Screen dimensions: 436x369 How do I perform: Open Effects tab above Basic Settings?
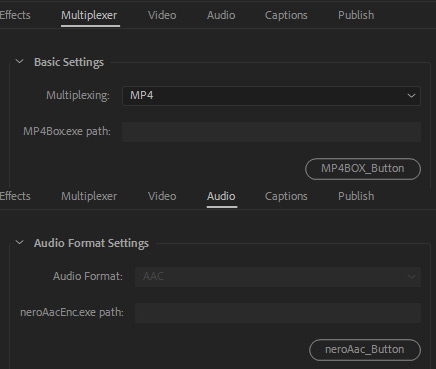15,15
